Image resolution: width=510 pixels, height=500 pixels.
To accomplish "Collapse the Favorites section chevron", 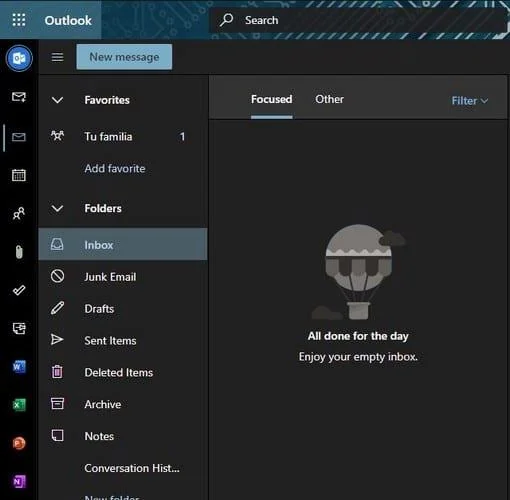I will point(57,100).
